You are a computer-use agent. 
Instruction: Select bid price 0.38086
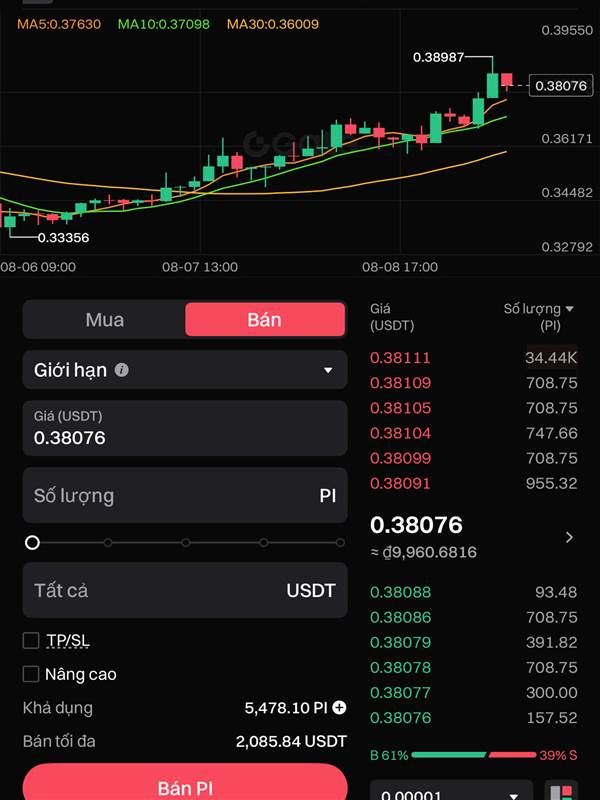(400, 617)
